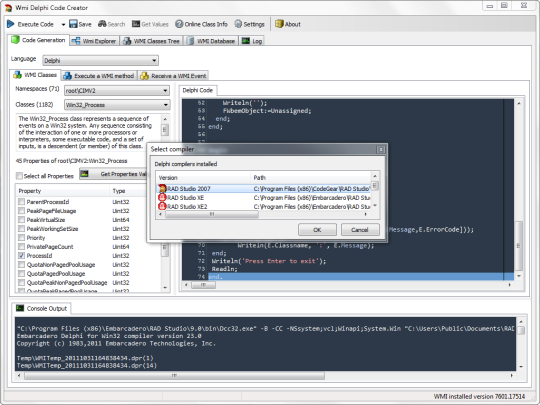540x405 pixels.
Task: Click console output horizontal scrollbar thumb
Action: click(174, 375)
